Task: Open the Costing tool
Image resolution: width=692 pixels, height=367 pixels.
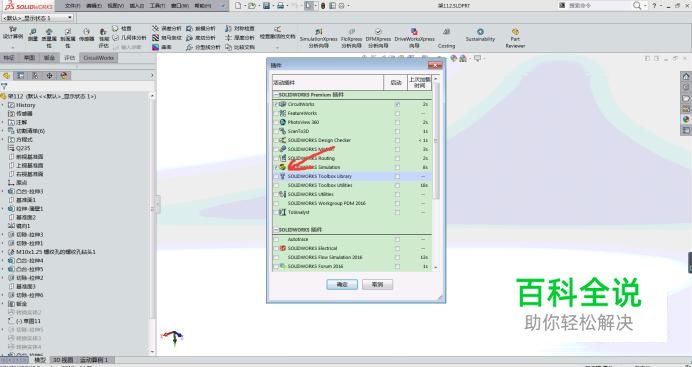Action: pos(446,38)
